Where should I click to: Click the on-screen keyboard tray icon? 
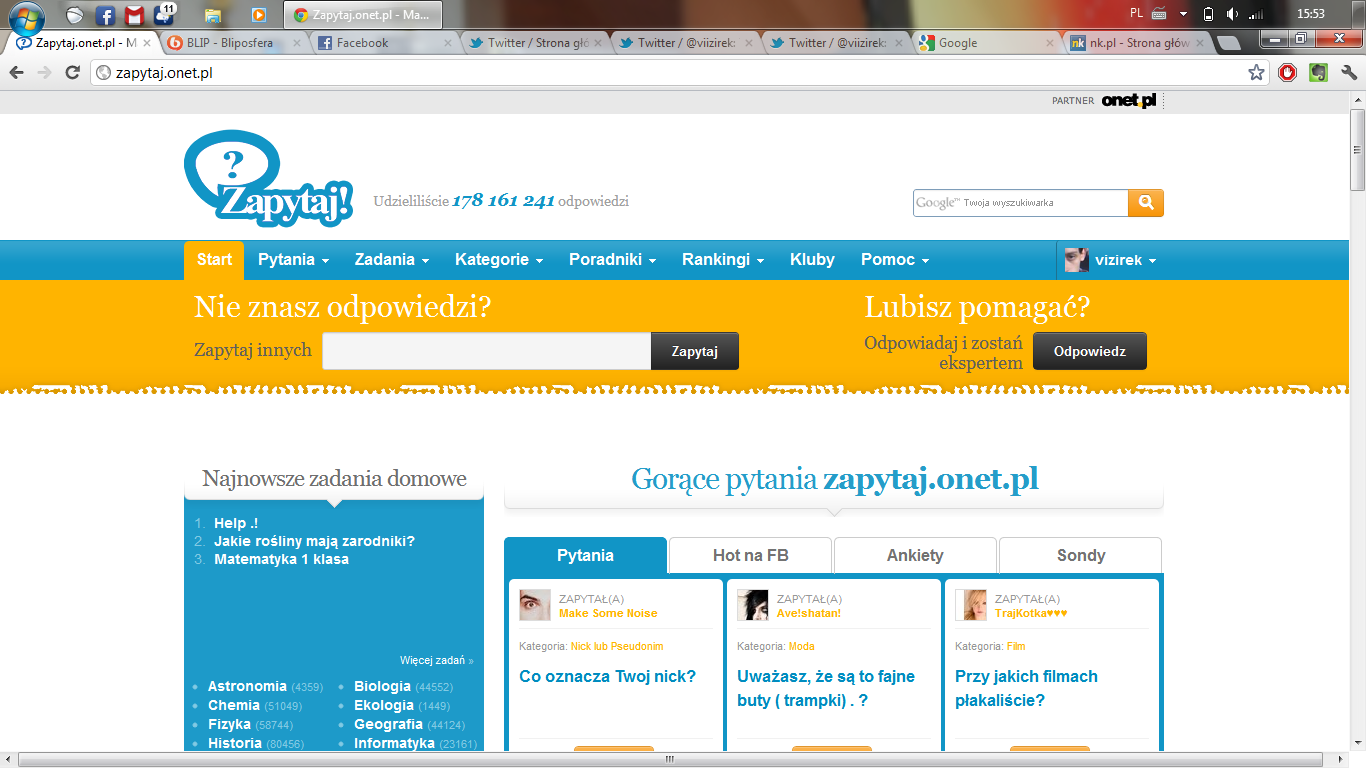(x=1160, y=14)
